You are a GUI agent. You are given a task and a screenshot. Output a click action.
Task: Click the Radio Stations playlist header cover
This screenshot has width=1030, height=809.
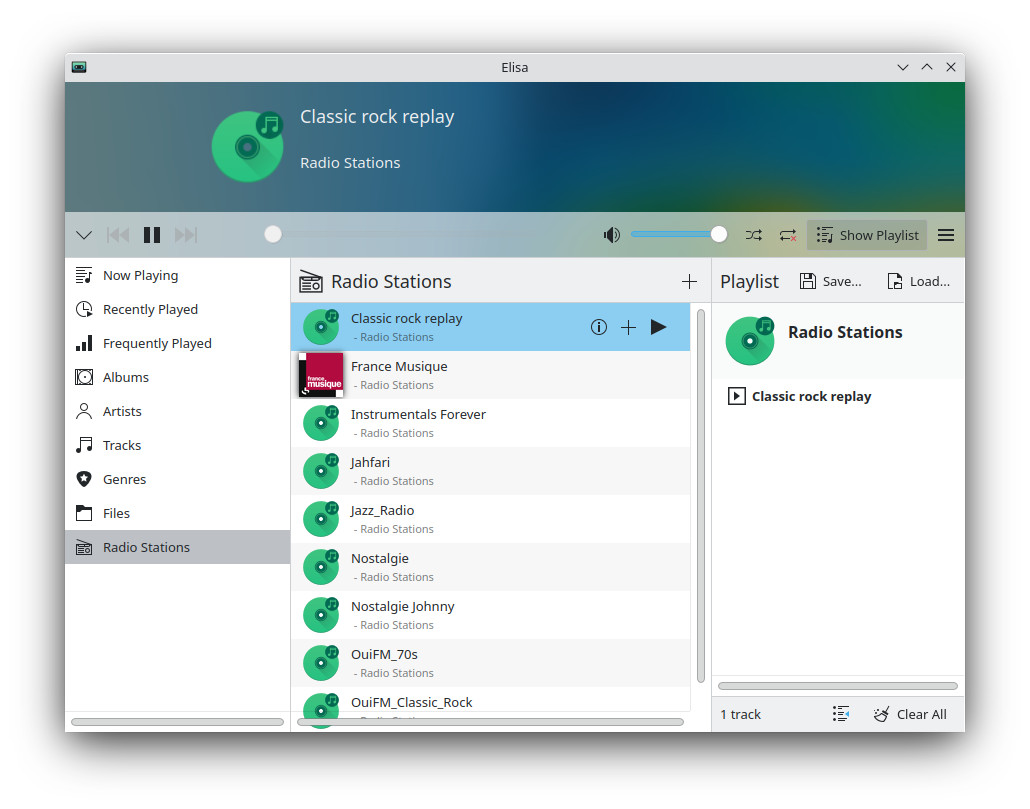(x=750, y=341)
